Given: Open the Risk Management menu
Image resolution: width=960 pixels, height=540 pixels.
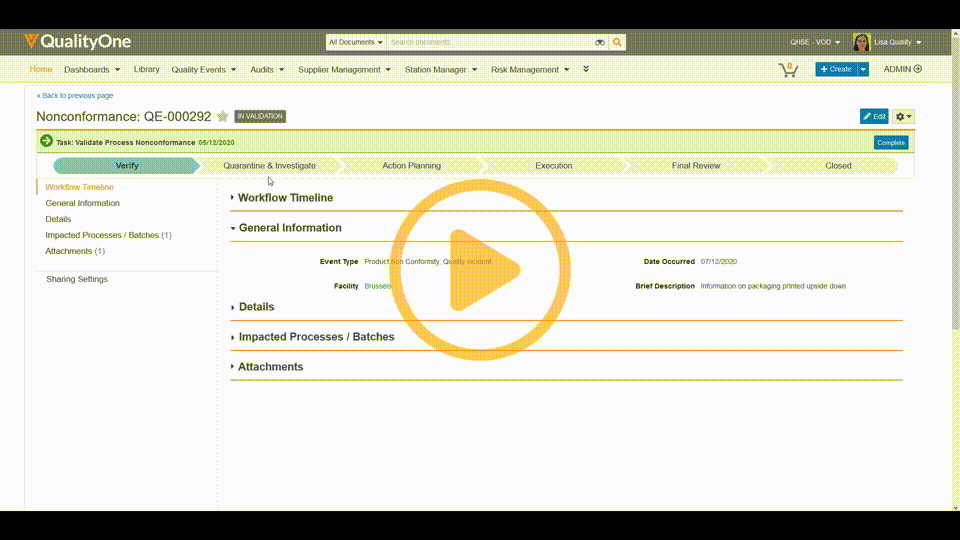Looking at the screenshot, I should click(530, 70).
